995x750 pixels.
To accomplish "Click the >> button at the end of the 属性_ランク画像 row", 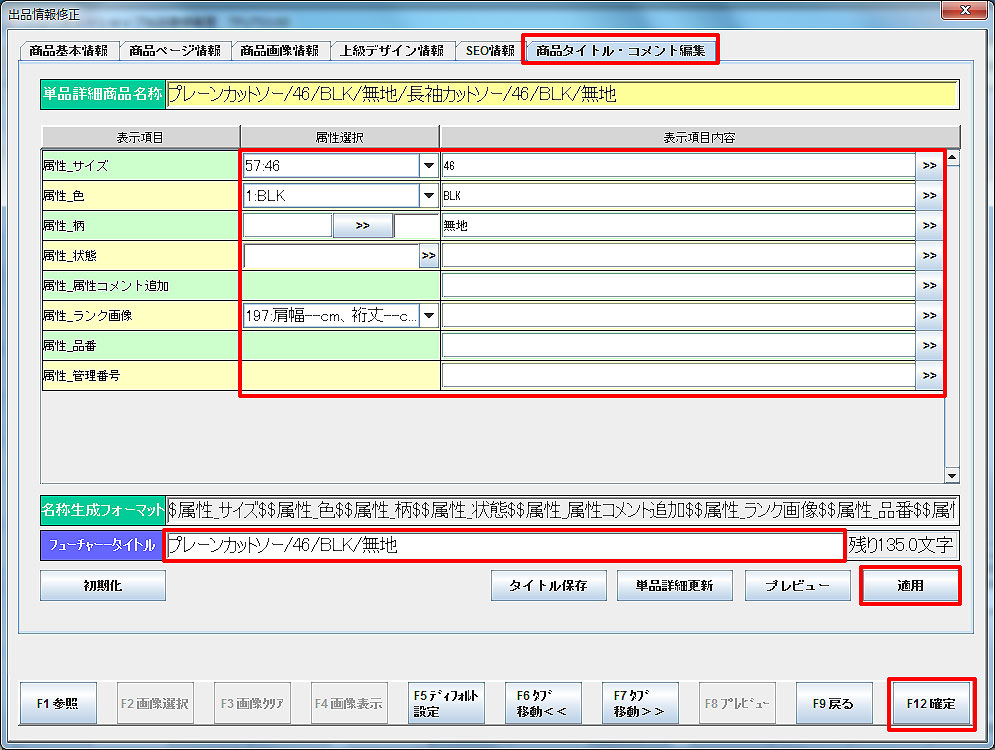I will [929, 316].
